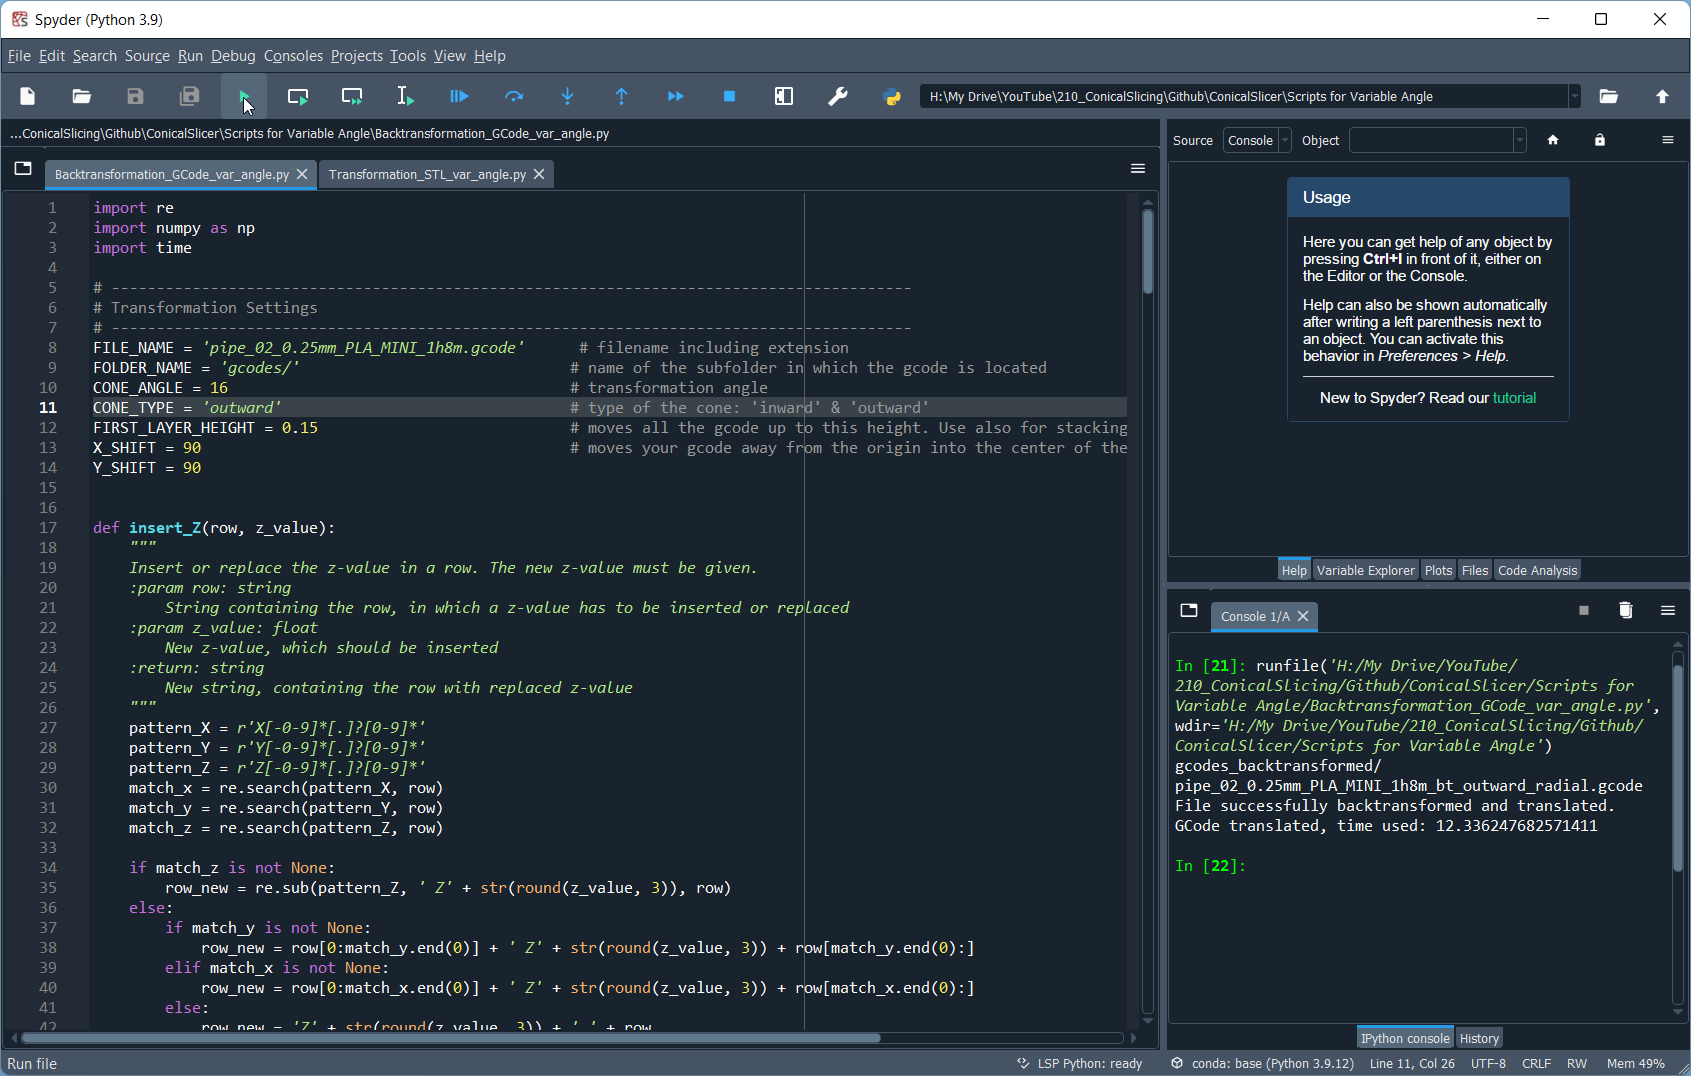The height and width of the screenshot is (1076, 1691).
Task: Open the editor pane options hamburger menu
Action: tap(1137, 169)
